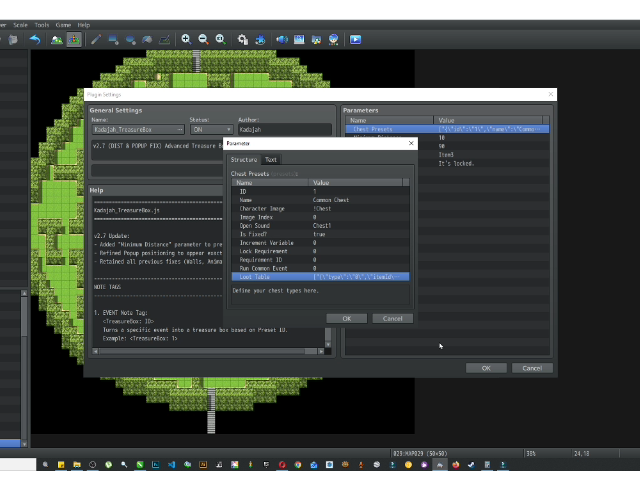Click OK in Plugin Settings window
Screen dimensions: 640x480
486,368
